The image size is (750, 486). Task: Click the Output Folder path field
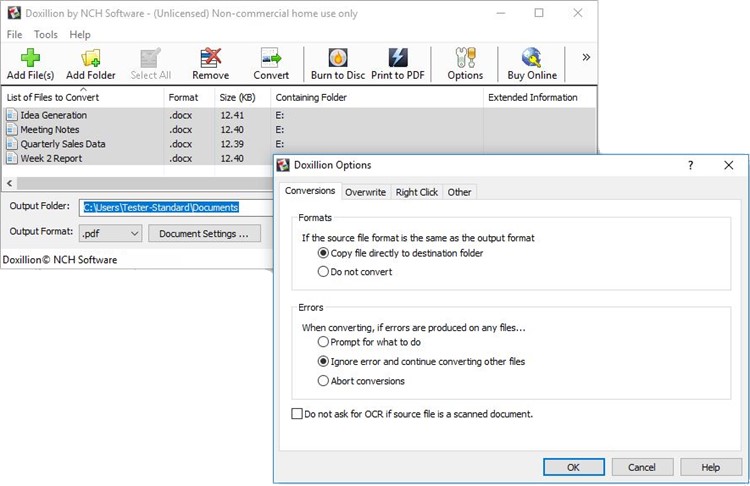coord(176,207)
